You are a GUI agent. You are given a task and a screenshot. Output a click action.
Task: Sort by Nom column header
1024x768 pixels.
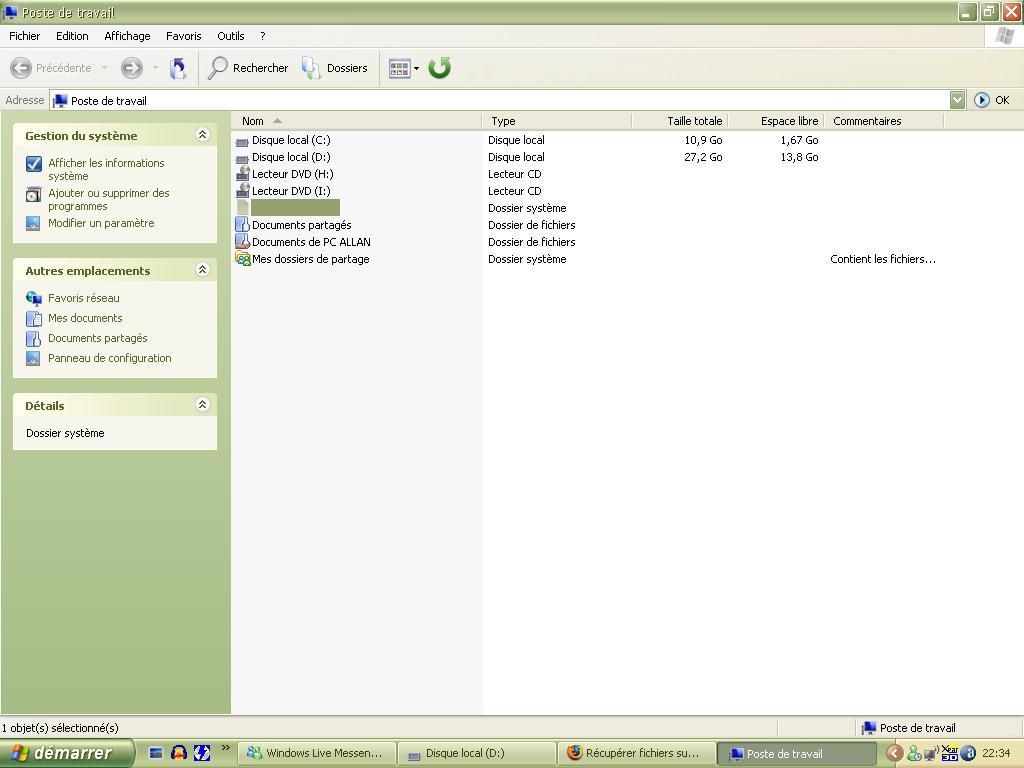pyautogui.click(x=357, y=121)
